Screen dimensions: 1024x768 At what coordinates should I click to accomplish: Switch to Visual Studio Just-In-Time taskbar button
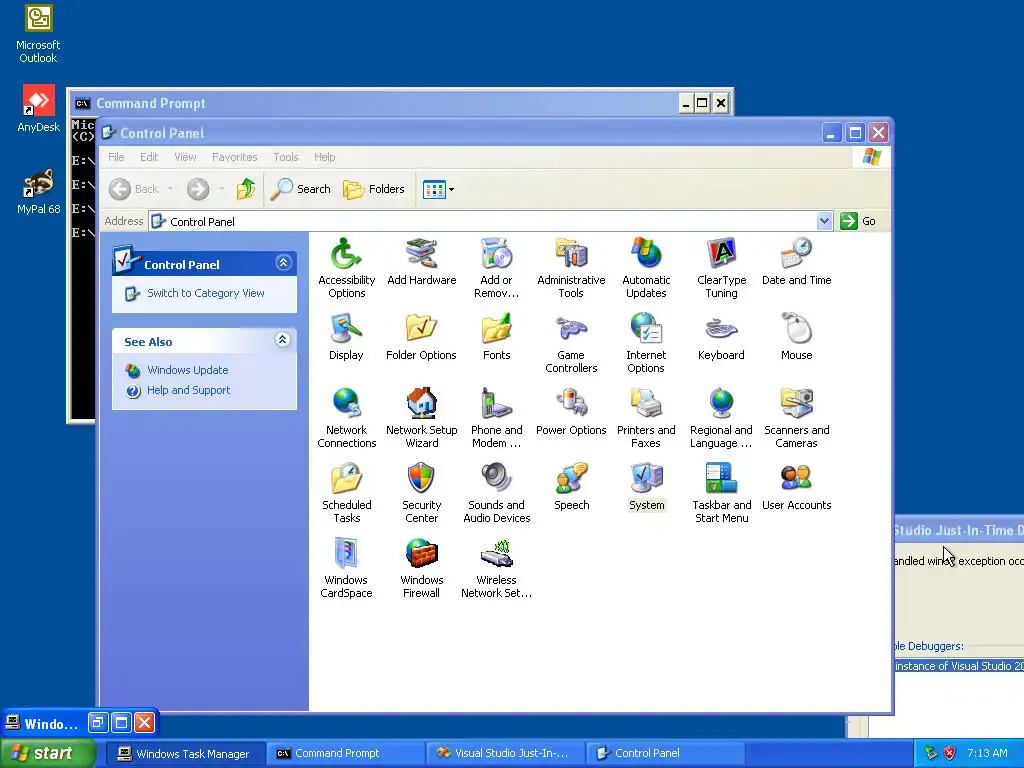coord(506,754)
